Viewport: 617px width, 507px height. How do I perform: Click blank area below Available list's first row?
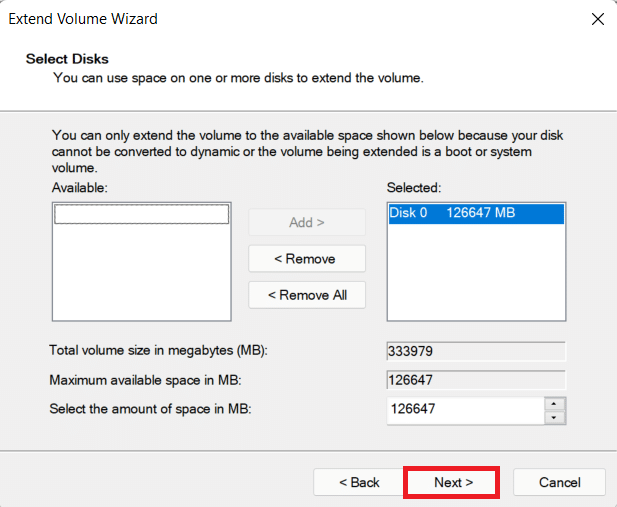141,275
